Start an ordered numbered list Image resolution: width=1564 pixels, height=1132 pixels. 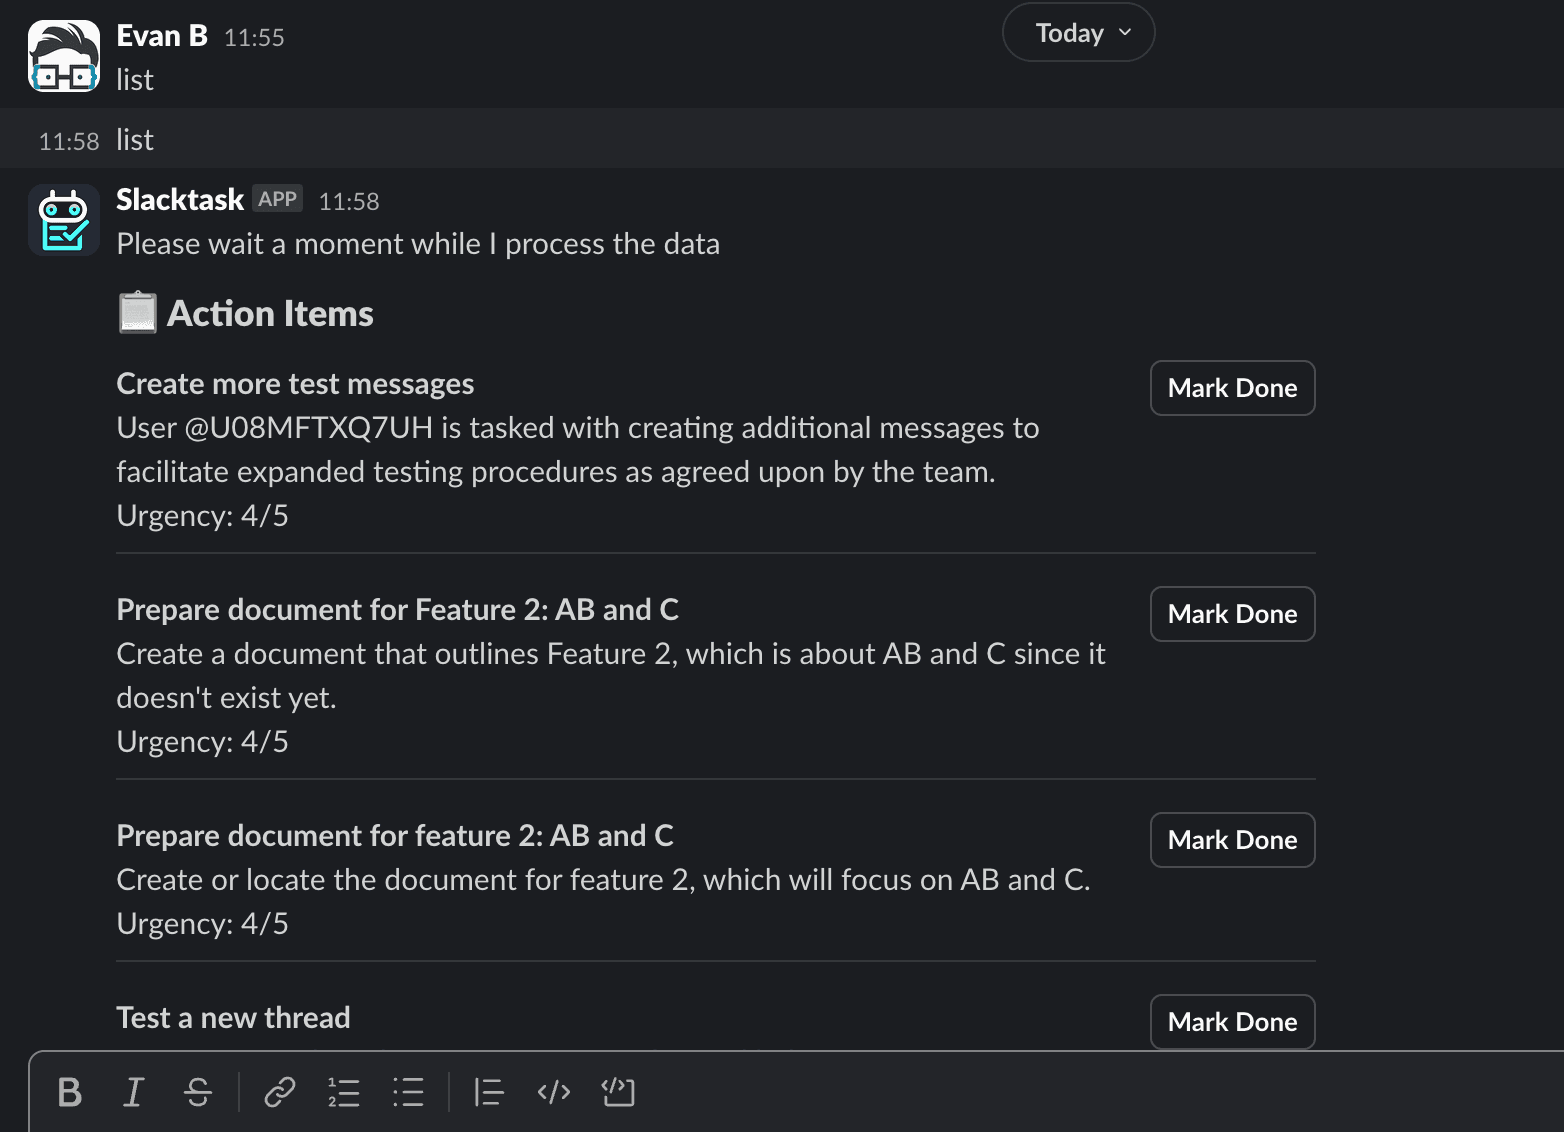343,1092
